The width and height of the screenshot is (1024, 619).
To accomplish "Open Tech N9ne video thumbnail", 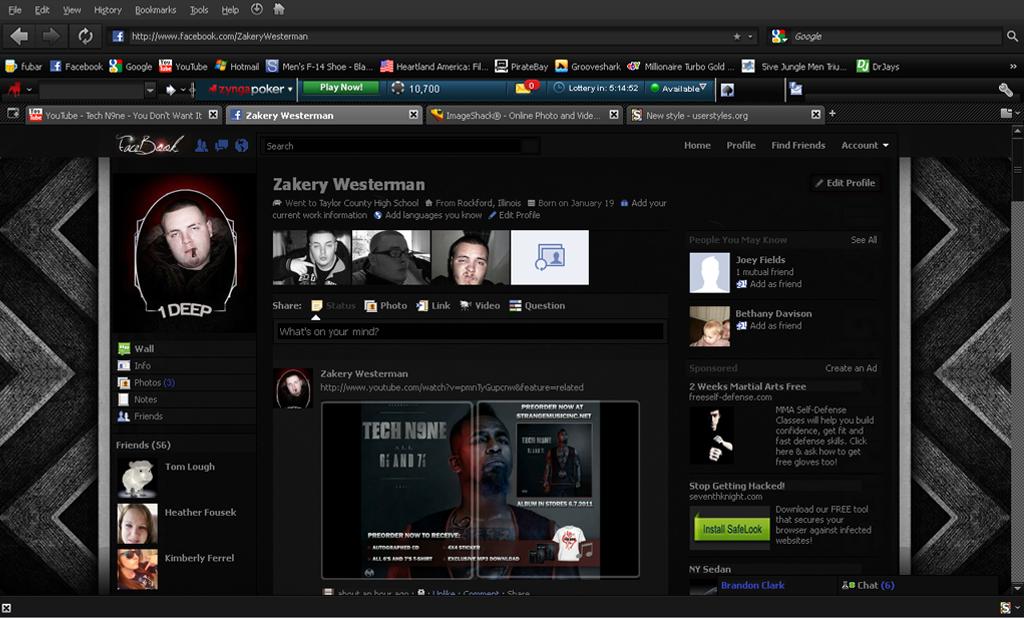I will pos(480,490).
